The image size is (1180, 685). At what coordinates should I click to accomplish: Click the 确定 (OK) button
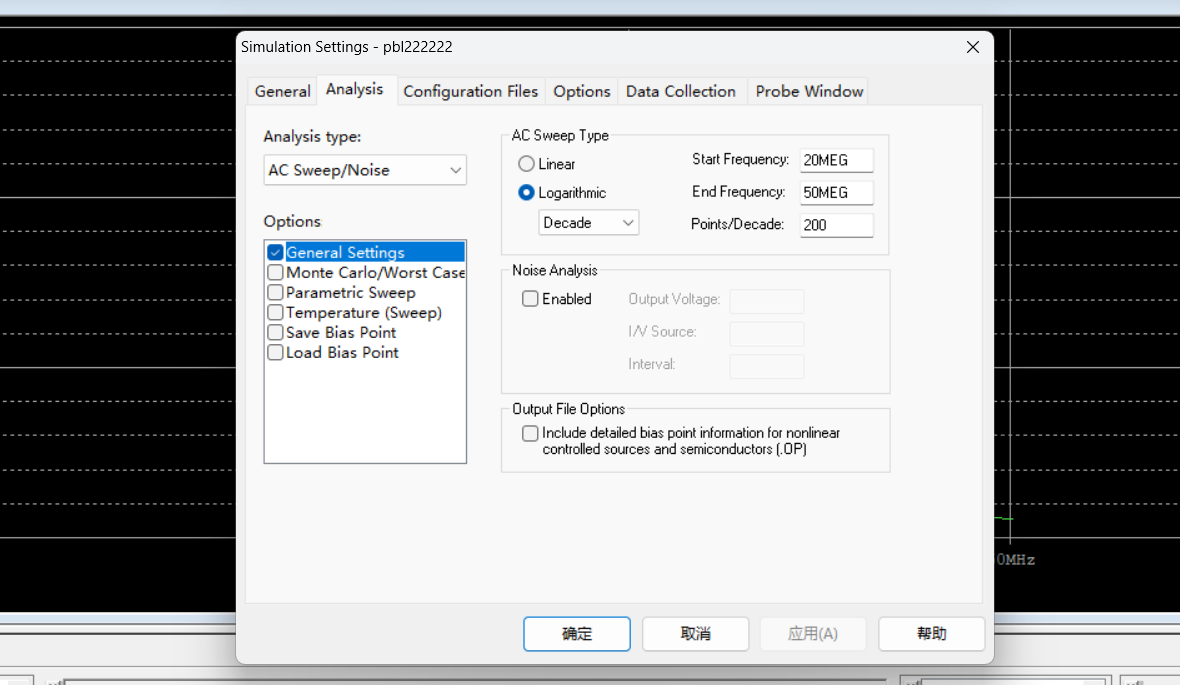click(x=576, y=634)
